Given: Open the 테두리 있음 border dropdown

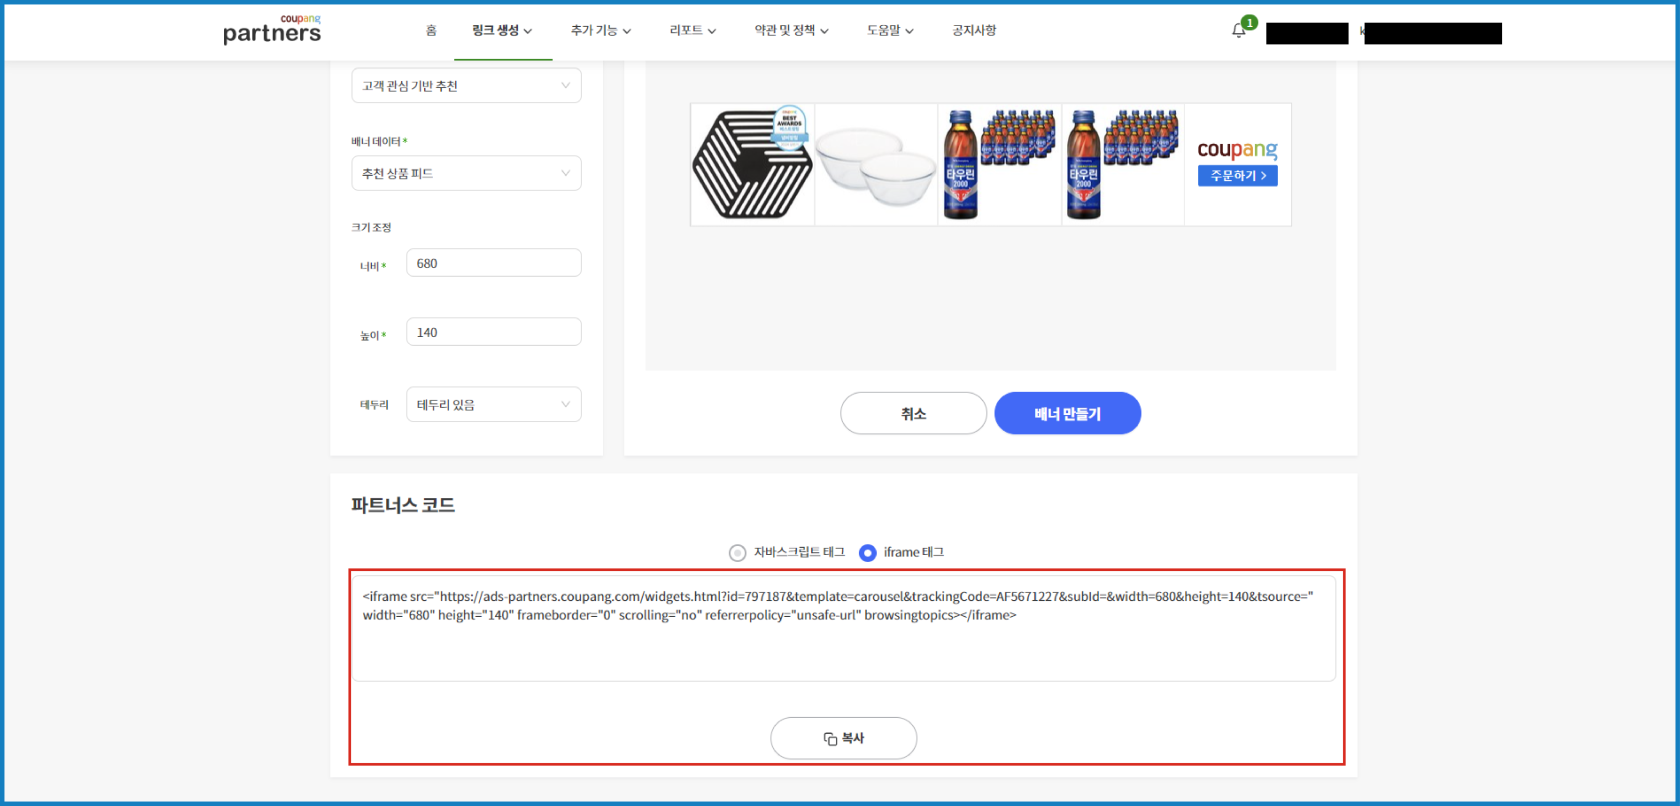Looking at the screenshot, I should (x=493, y=405).
